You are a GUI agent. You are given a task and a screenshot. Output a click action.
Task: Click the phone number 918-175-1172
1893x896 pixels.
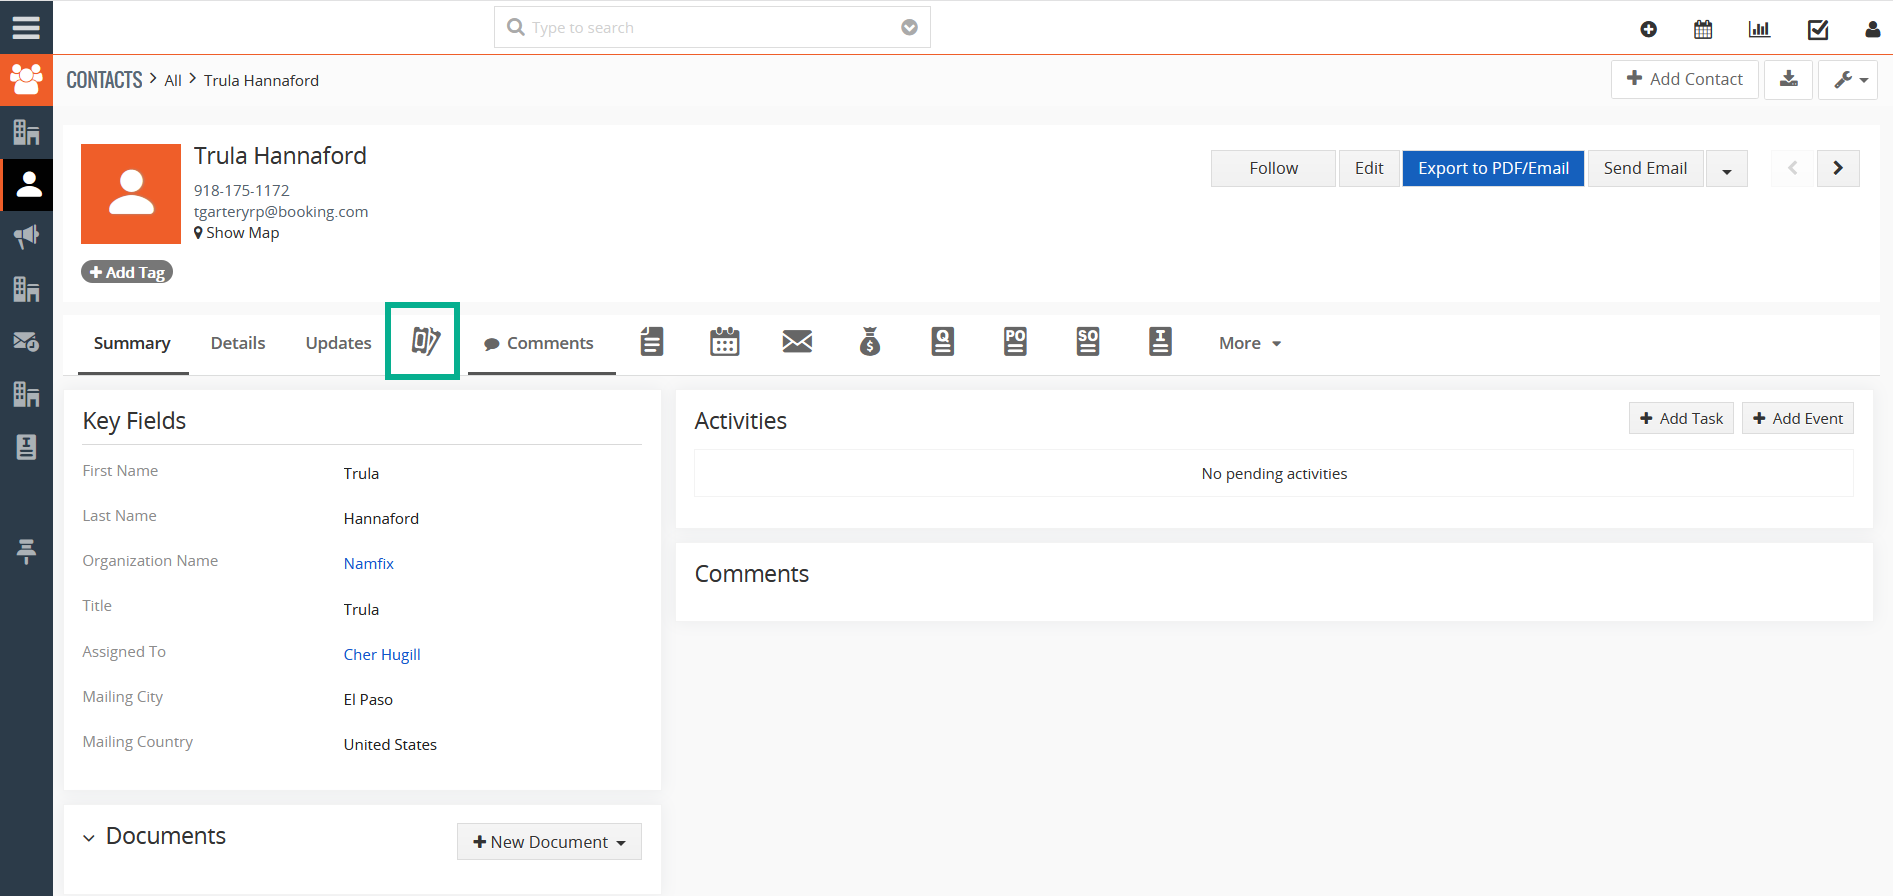click(242, 191)
